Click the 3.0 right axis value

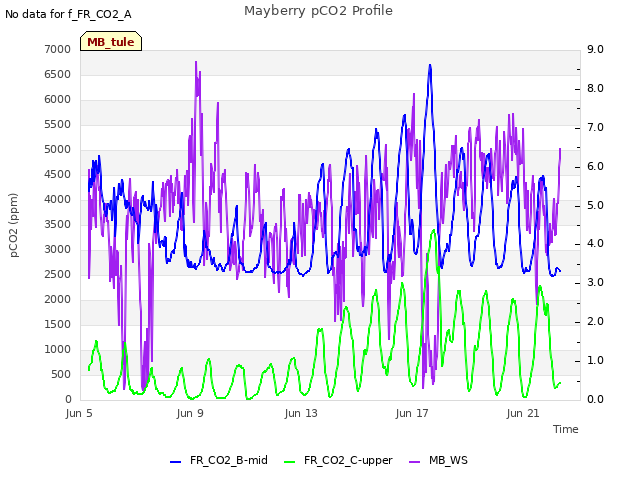[x=595, y=282]
